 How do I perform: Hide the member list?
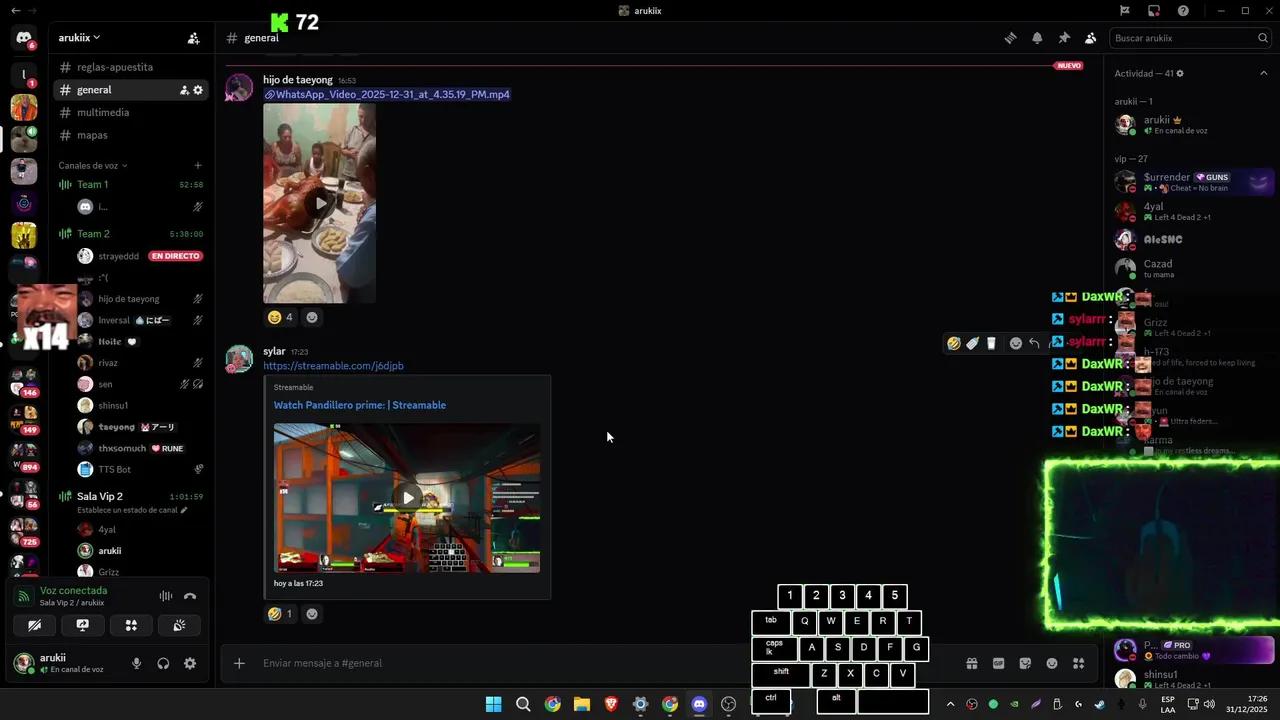tap(1091, 37)
